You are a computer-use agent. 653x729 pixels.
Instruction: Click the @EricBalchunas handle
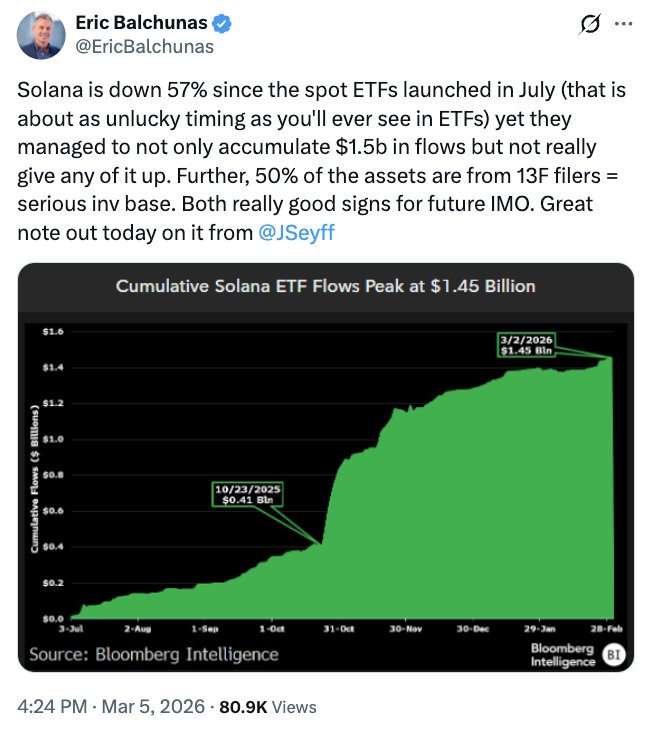pos(144,45)
